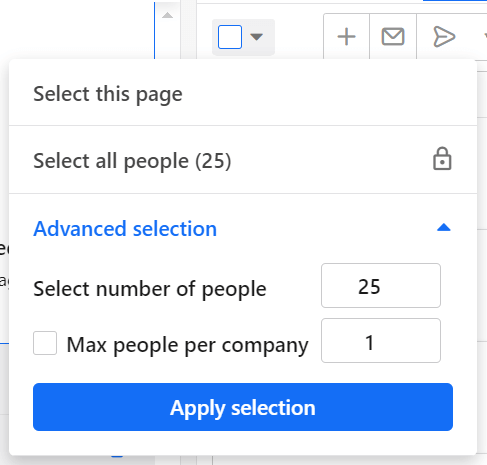
Task: Click the plus icon in the toolbar
Action: coord(347,37)
